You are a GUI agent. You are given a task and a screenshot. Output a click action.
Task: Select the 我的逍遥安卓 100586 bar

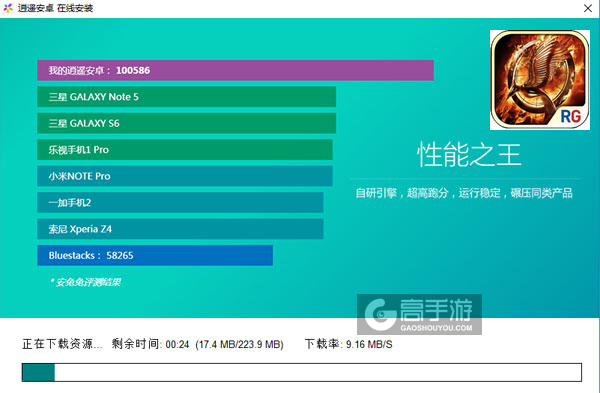235,70
